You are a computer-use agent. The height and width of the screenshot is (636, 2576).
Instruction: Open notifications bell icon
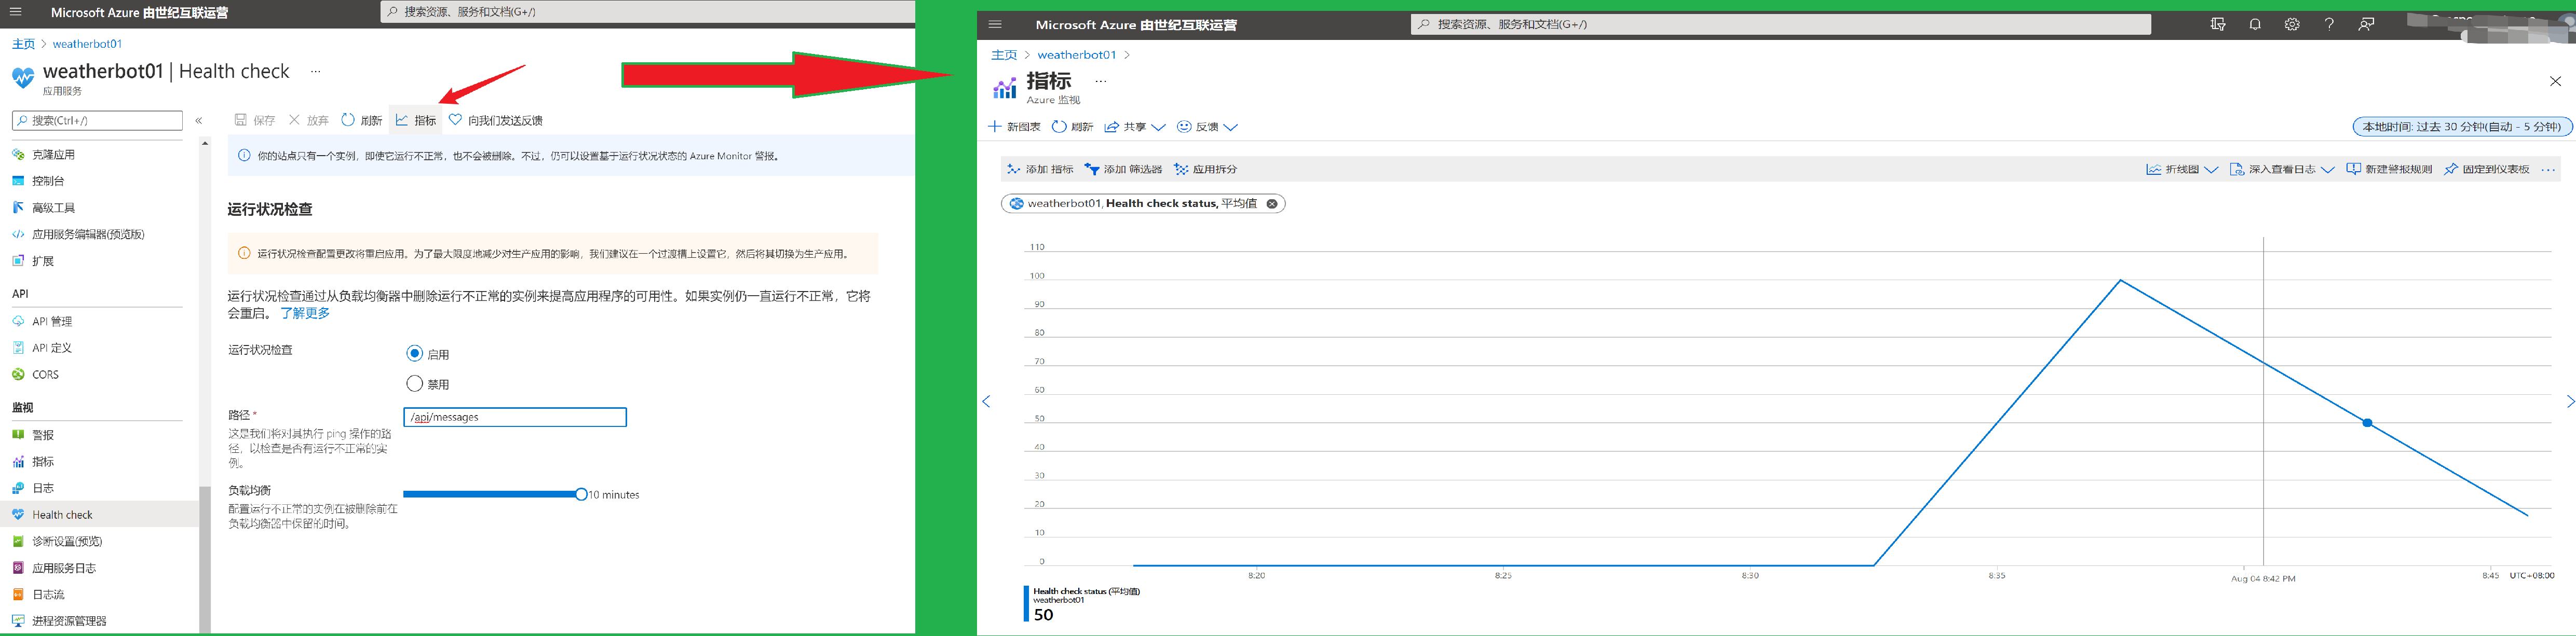coord(2255,24)
